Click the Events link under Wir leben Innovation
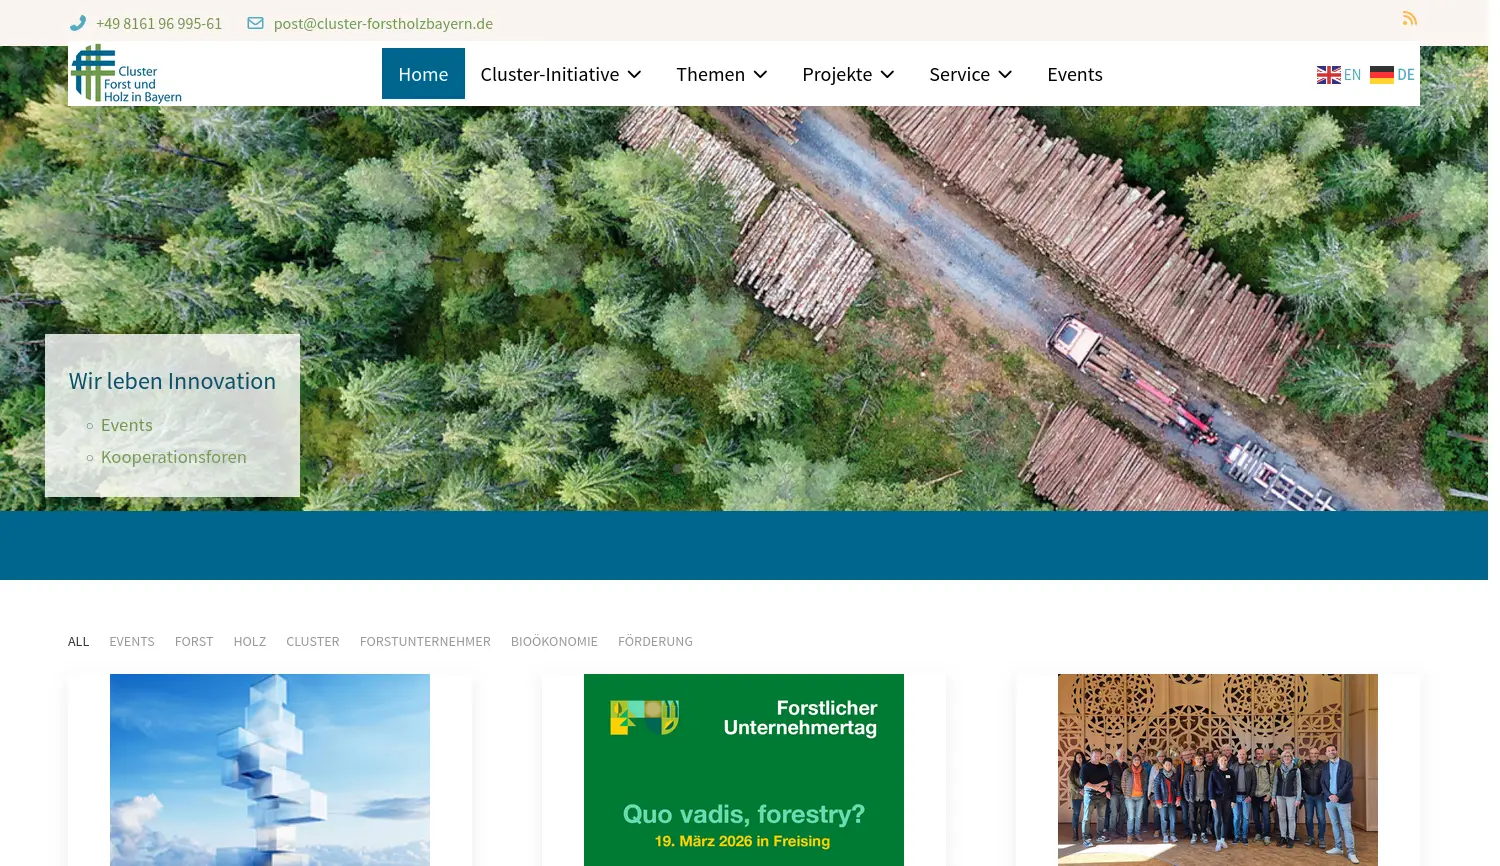Screen dimensions: 1500x866 click(126, 424)
